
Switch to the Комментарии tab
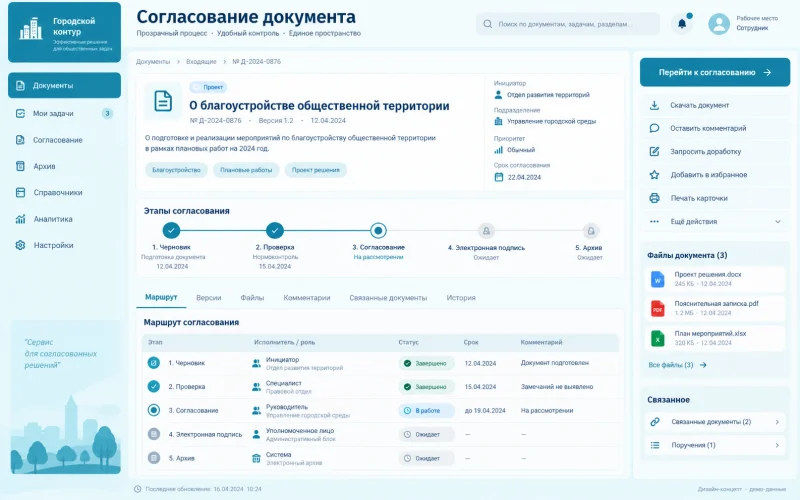307,297
